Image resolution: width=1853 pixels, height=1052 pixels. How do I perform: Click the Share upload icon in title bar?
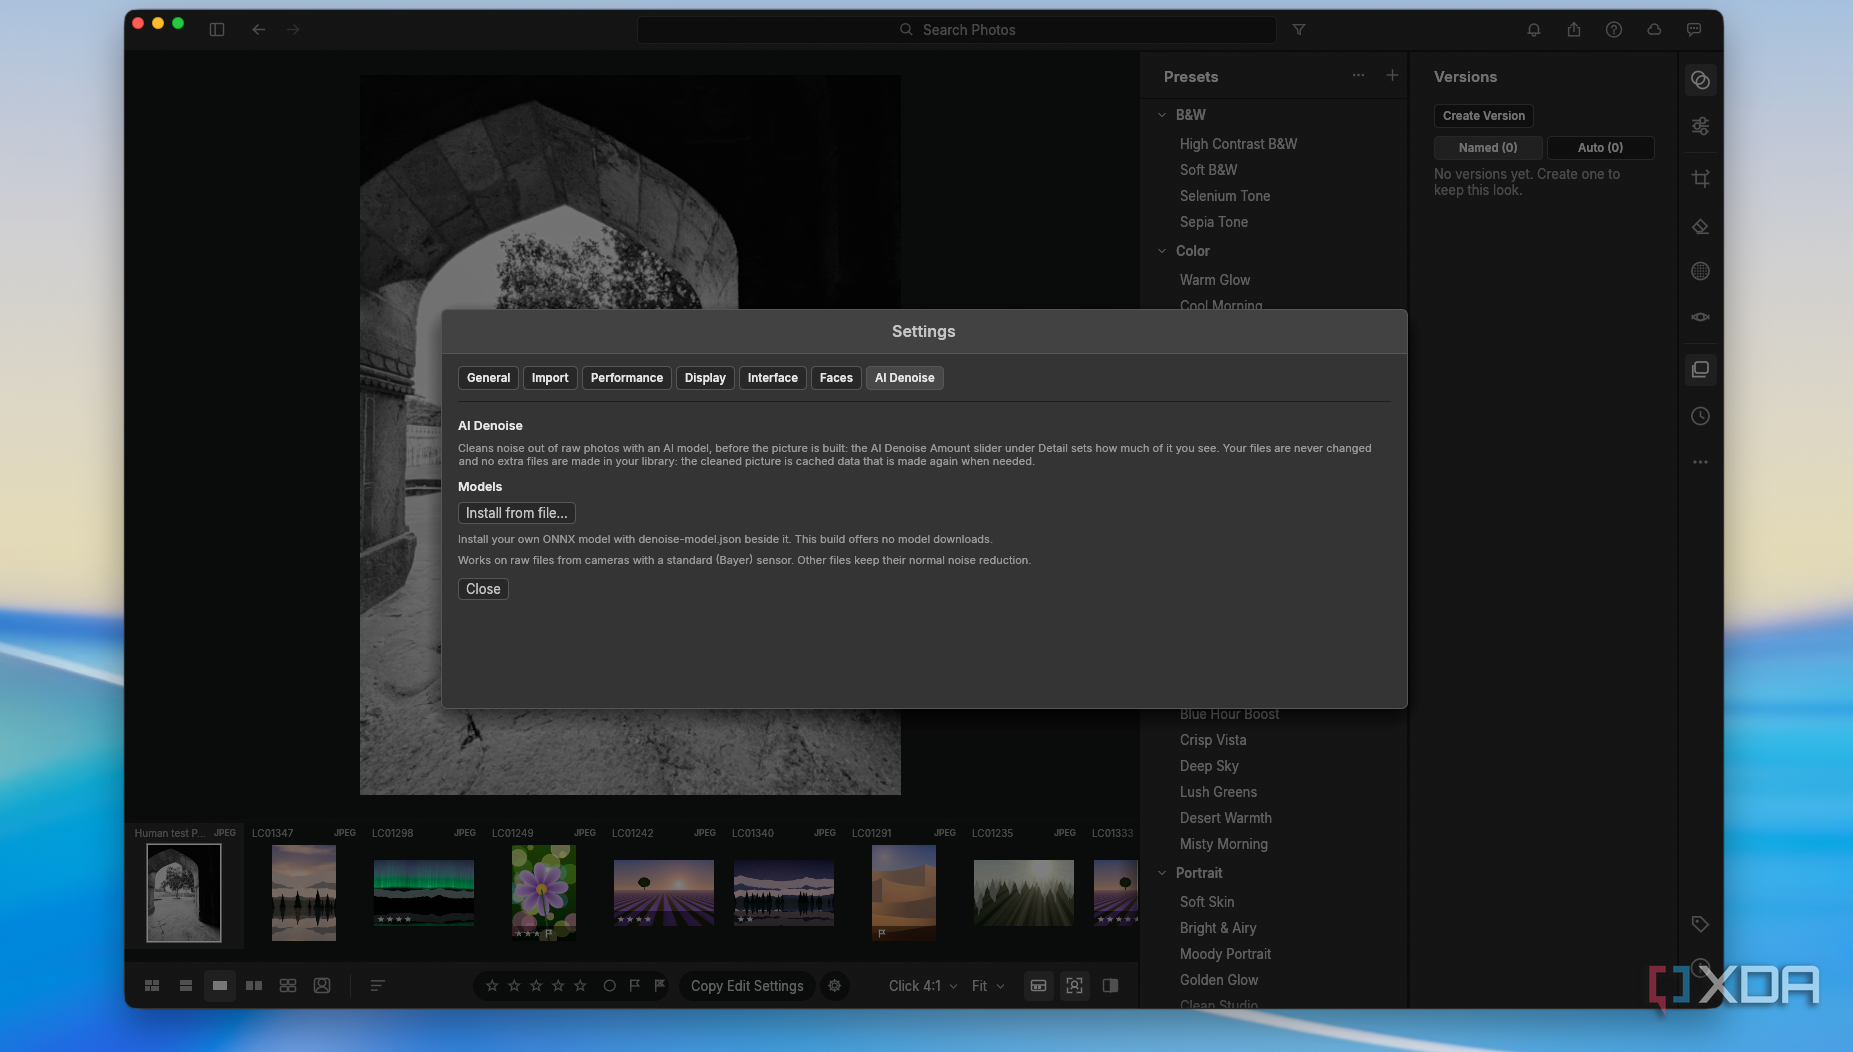click(x=1574, y=30)
